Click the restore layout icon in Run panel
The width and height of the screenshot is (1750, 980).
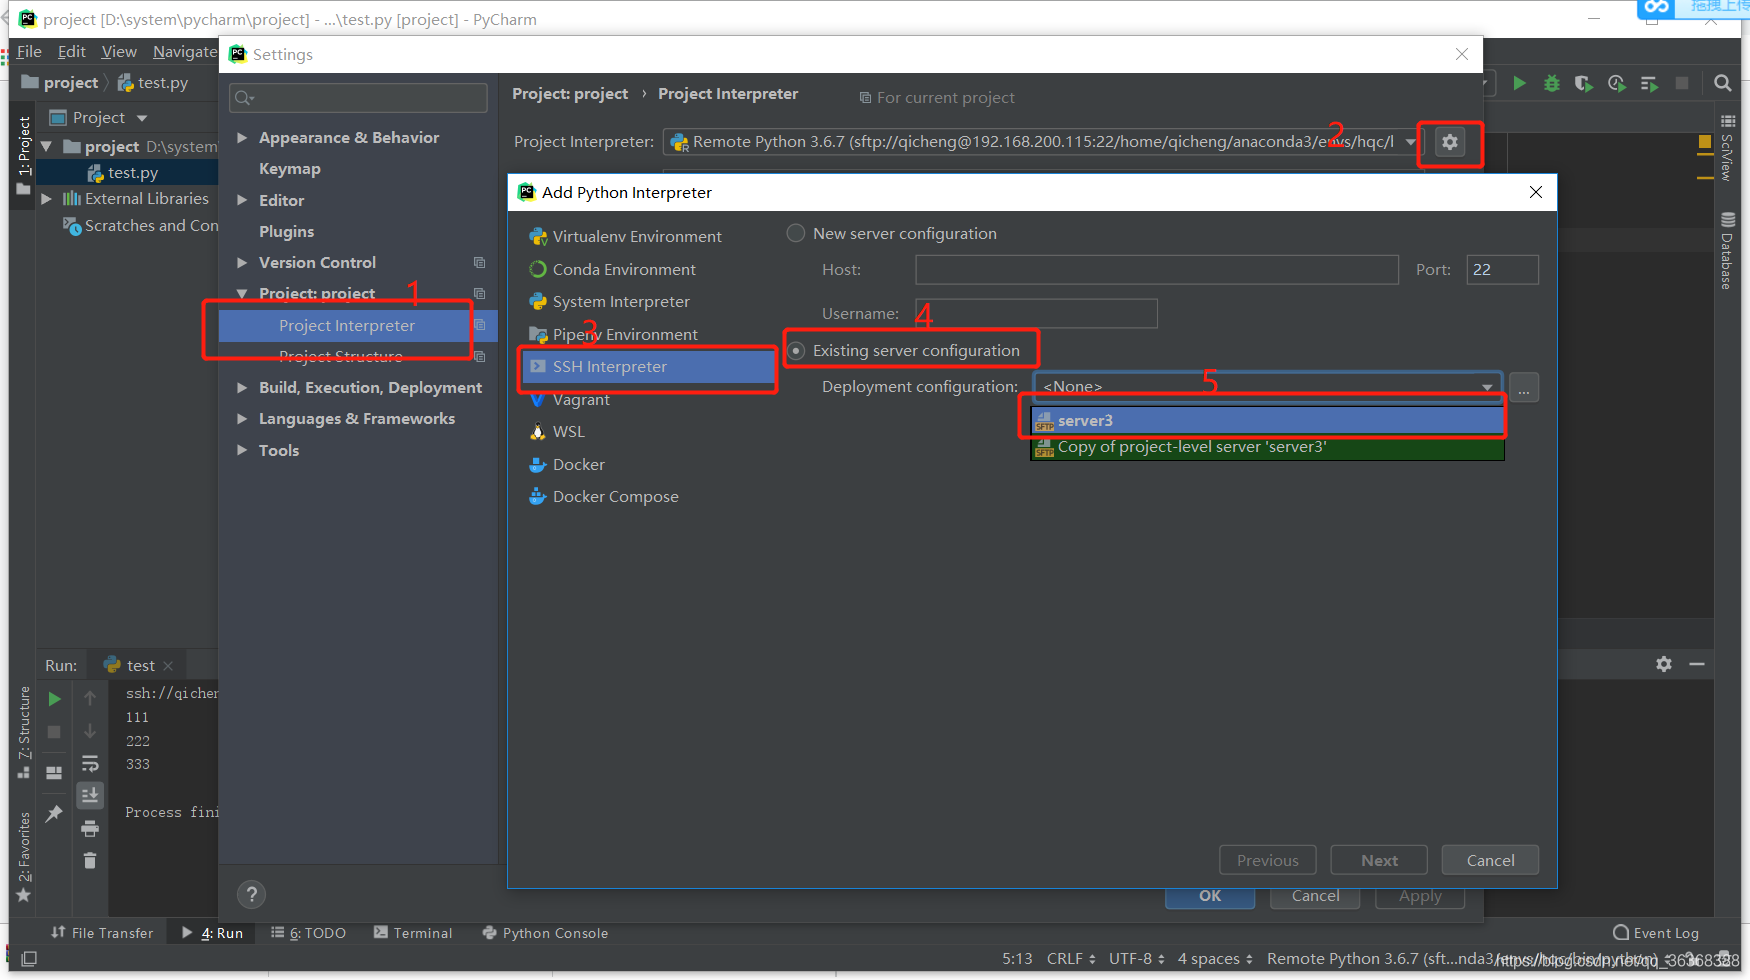pos(55,773)
